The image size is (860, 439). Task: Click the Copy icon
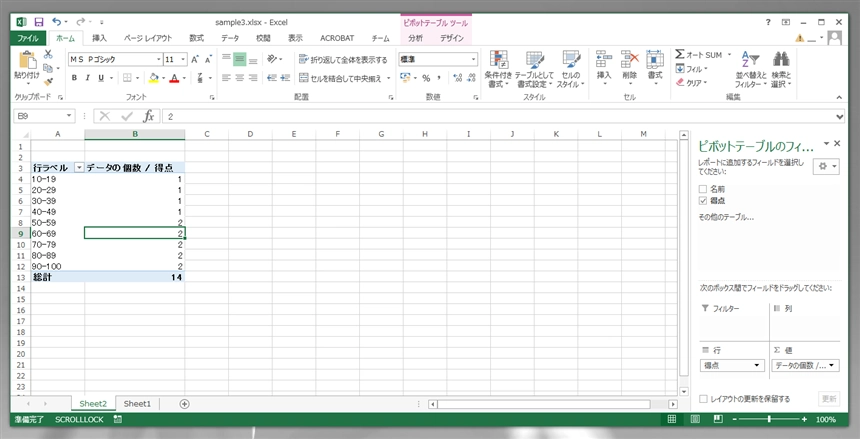[x=48, y=68]
